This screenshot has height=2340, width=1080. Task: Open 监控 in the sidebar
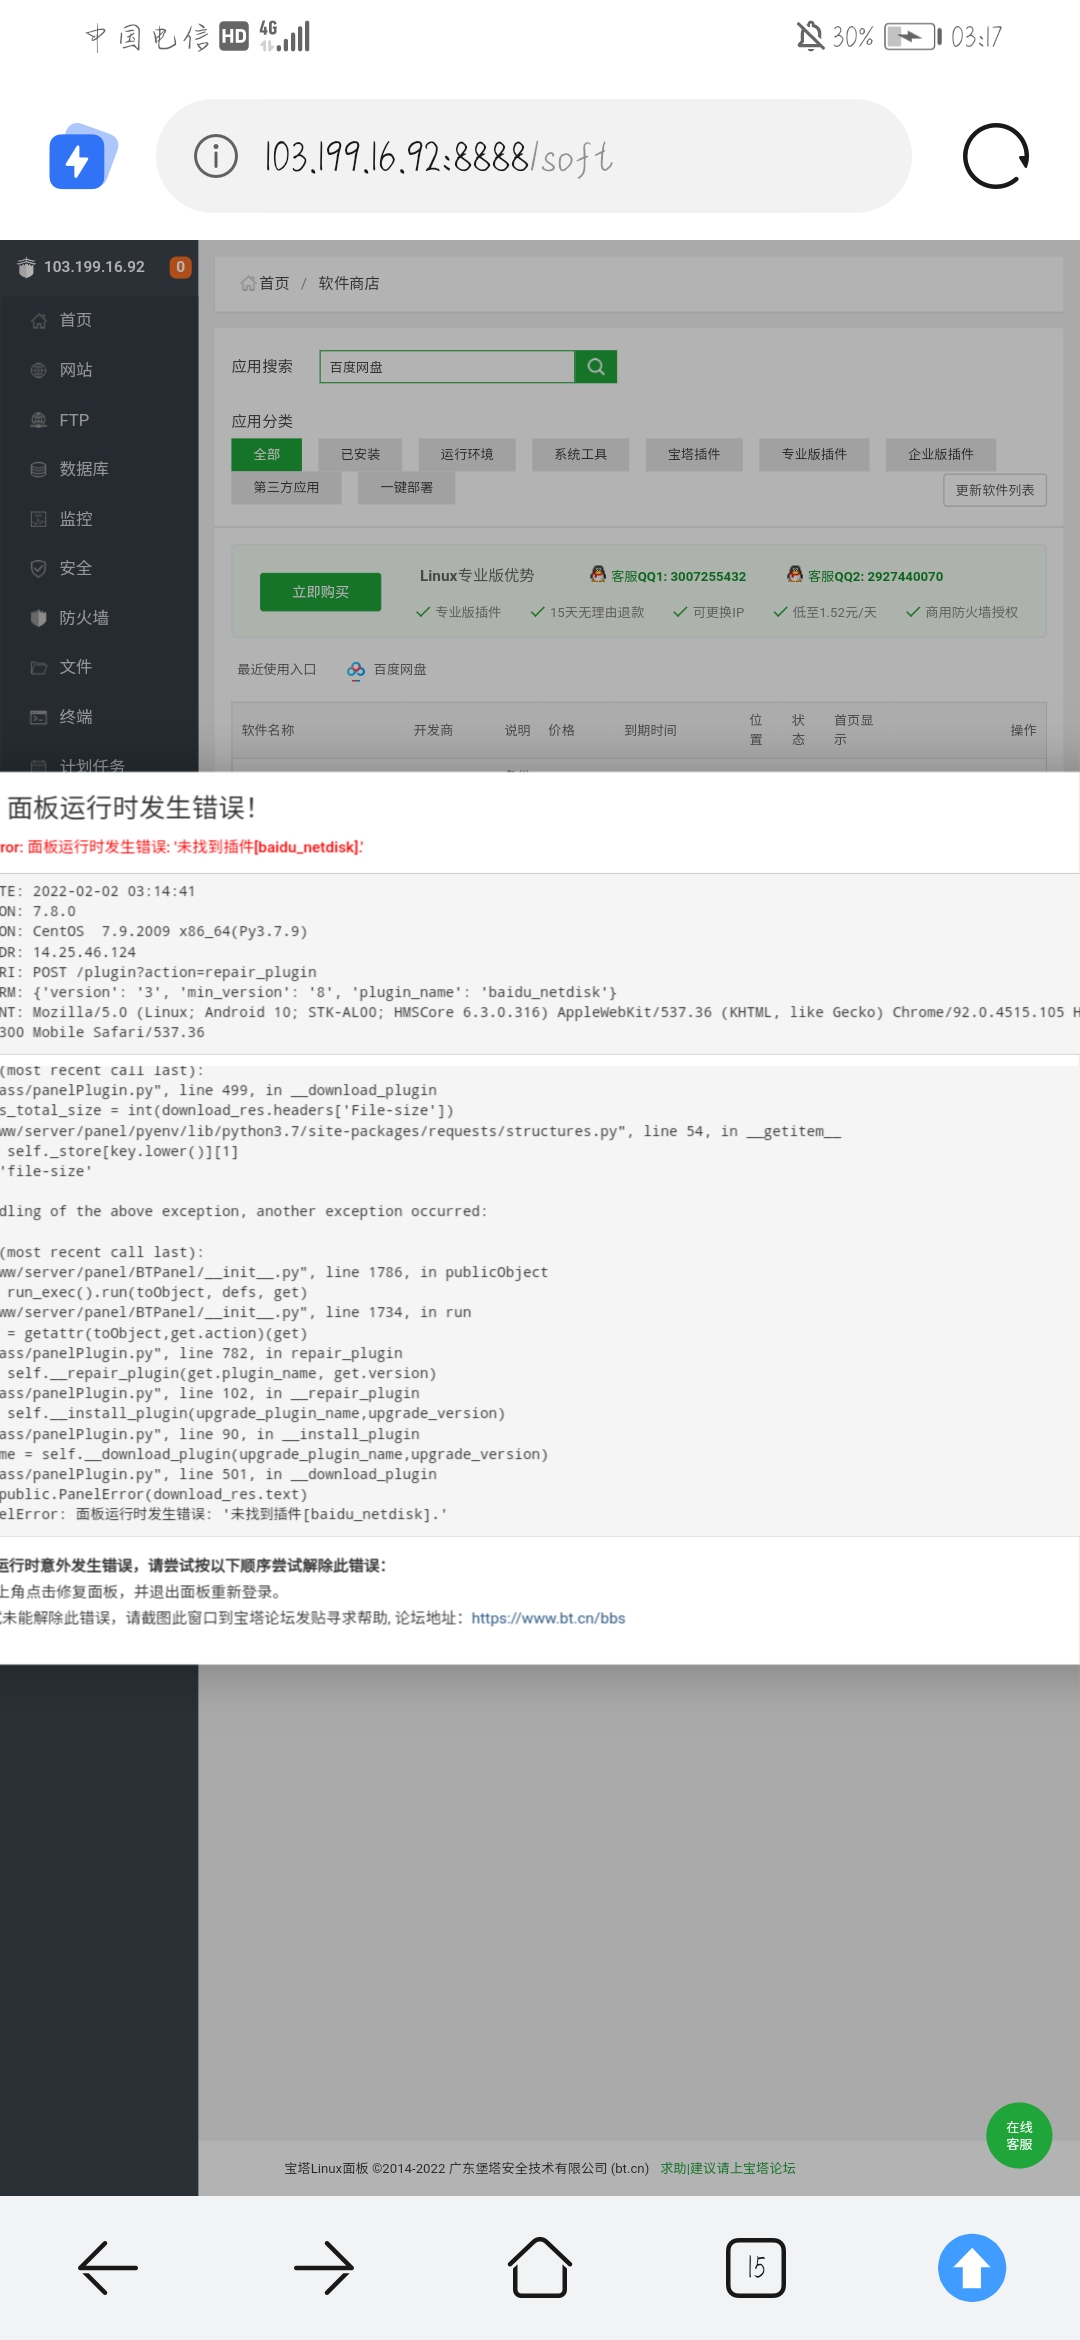[76, 519]
